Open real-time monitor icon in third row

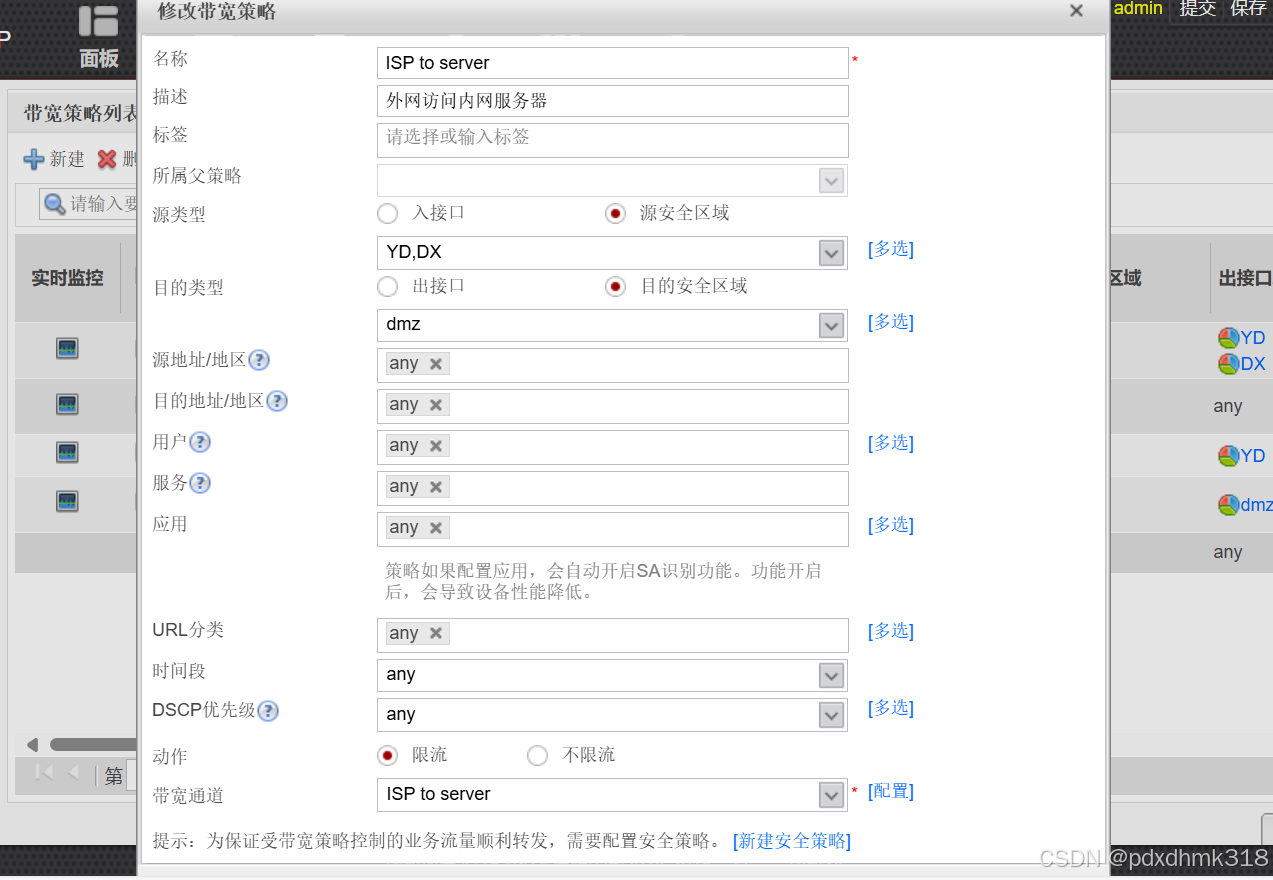coord(67,452)
